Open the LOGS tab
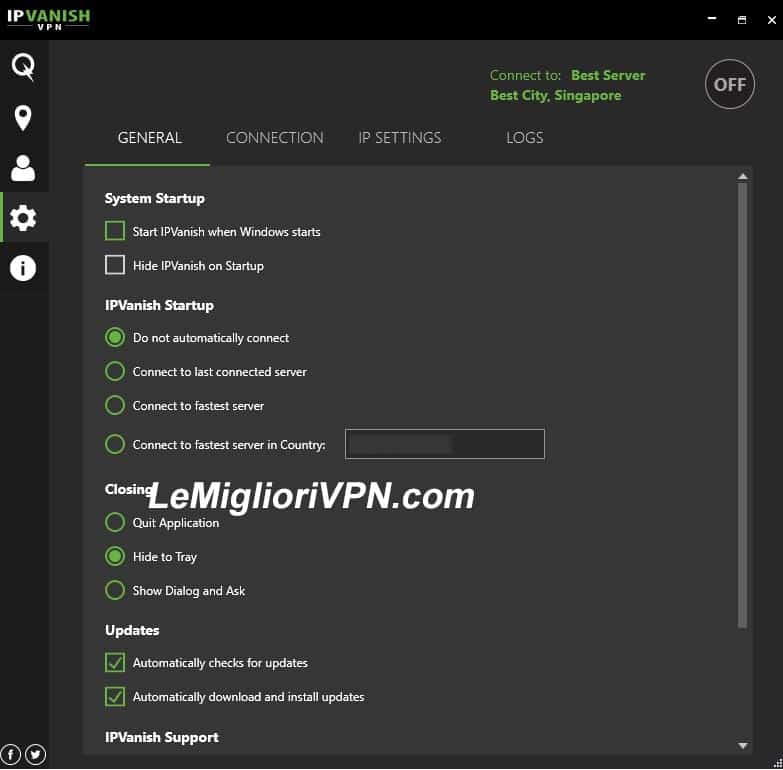This screenshot has width=783, height=770. (x=524, y=138)
